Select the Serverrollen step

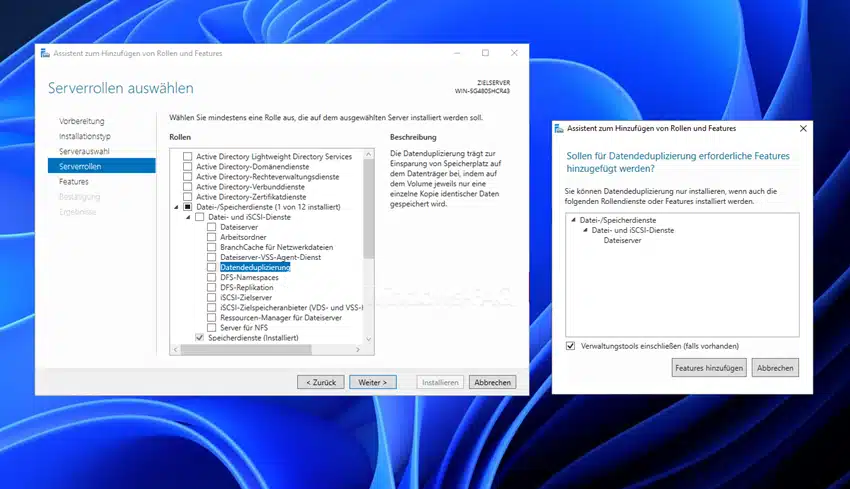tap(101, 166)
